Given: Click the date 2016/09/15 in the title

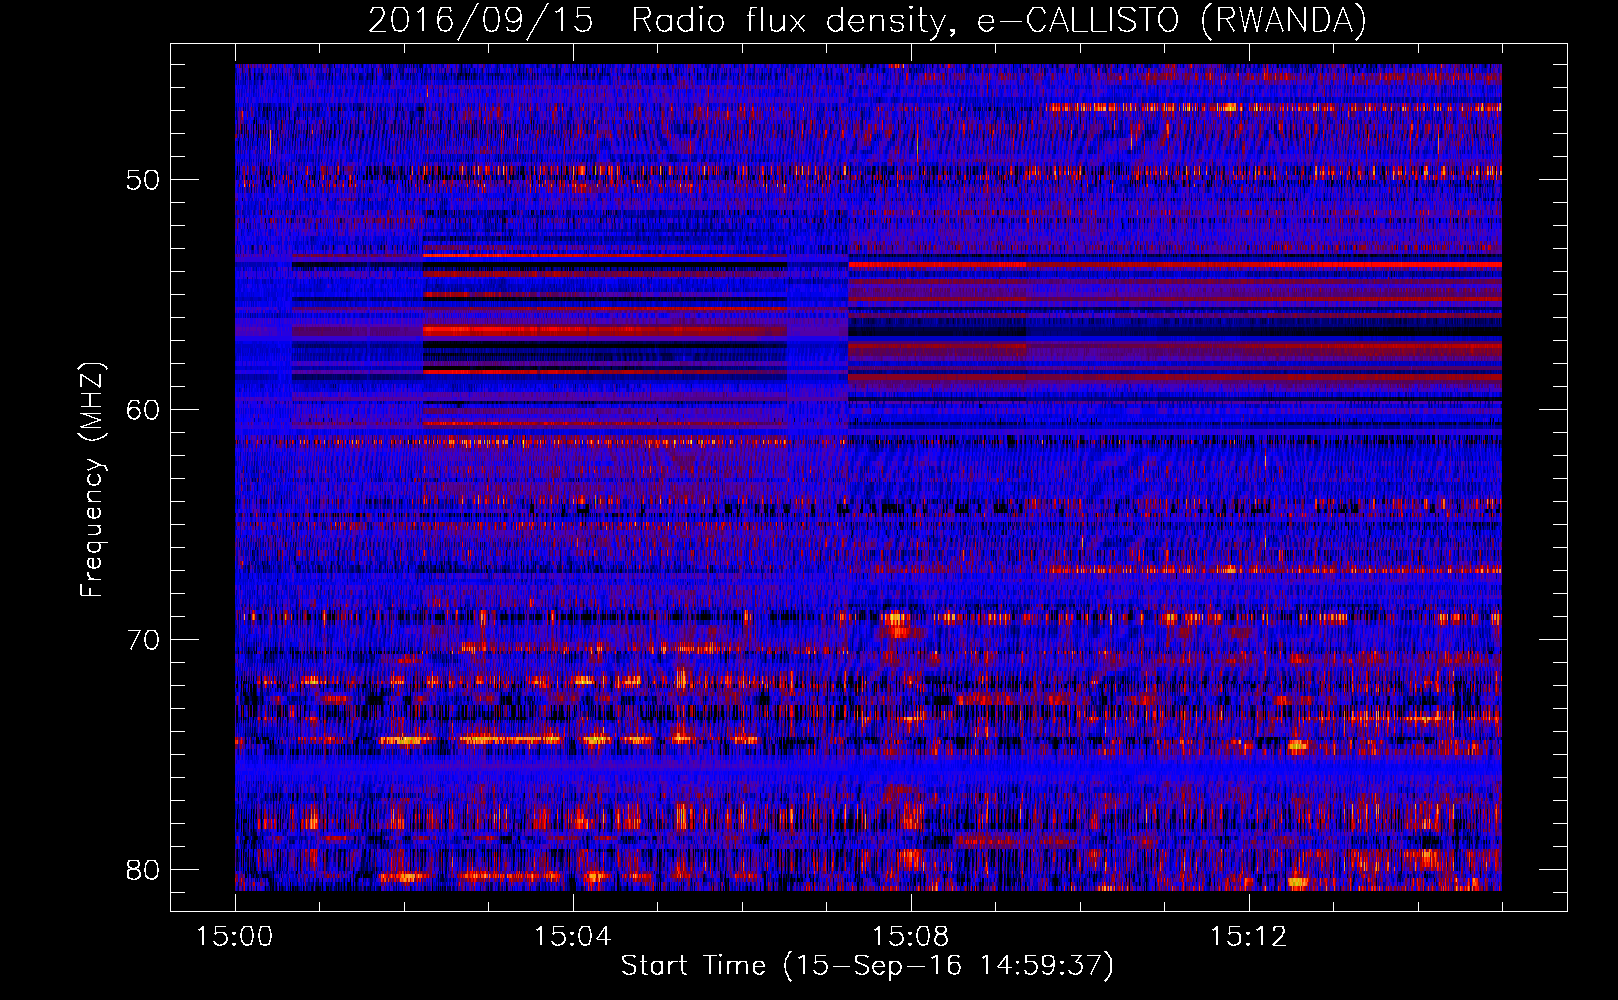Looking at the screenshot, I should [x=480, y=20].
